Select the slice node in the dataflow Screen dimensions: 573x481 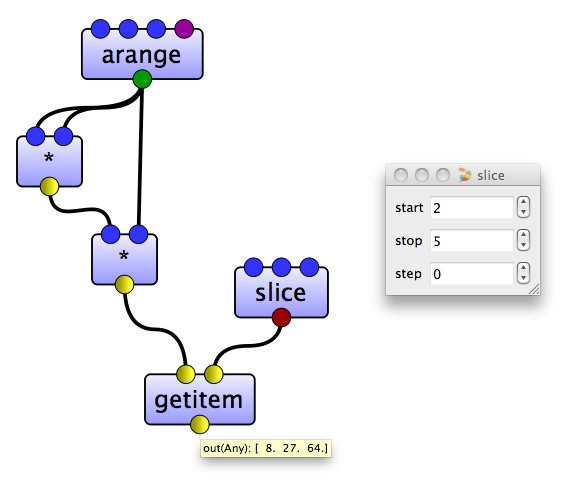[281, 292]
